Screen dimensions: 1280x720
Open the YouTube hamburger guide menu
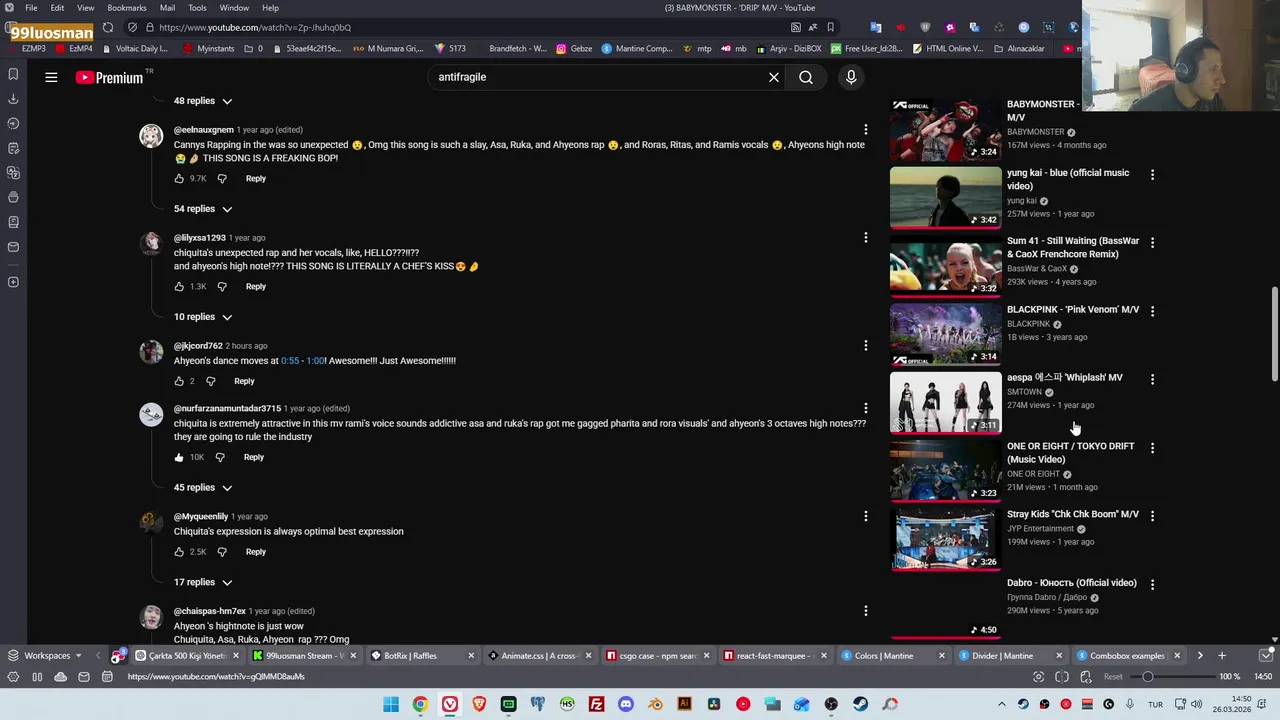pos(51,77)
